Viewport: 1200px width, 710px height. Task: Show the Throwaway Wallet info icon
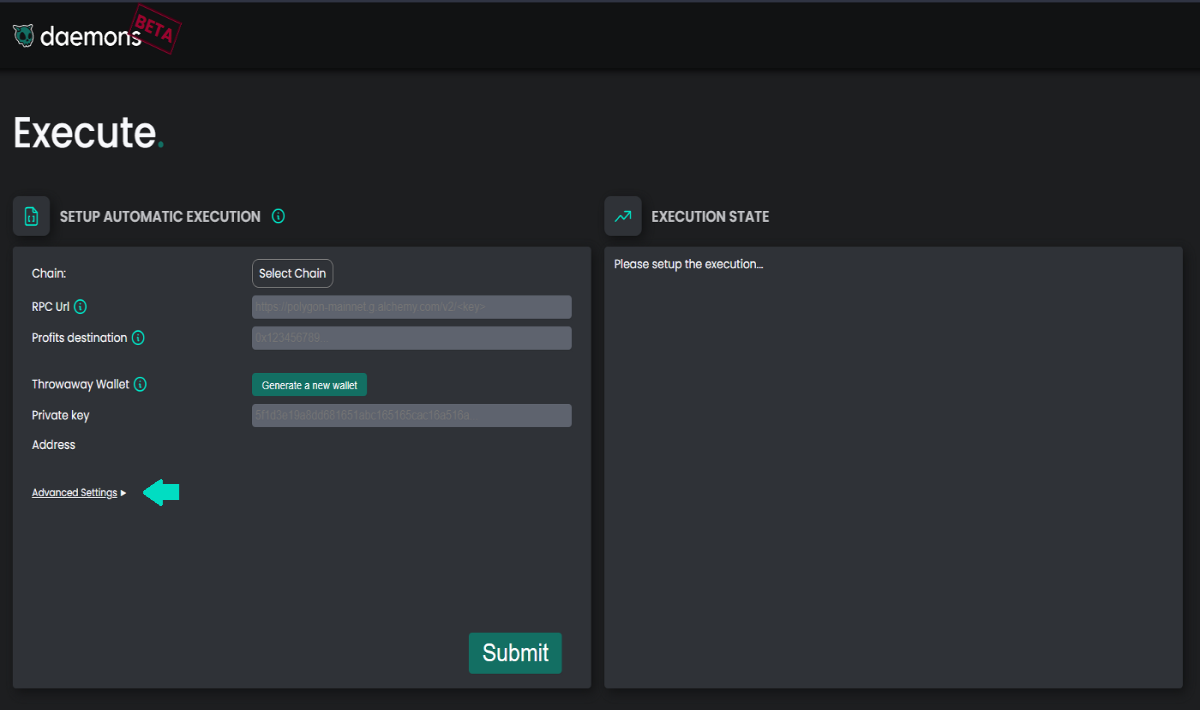[141, 384]
